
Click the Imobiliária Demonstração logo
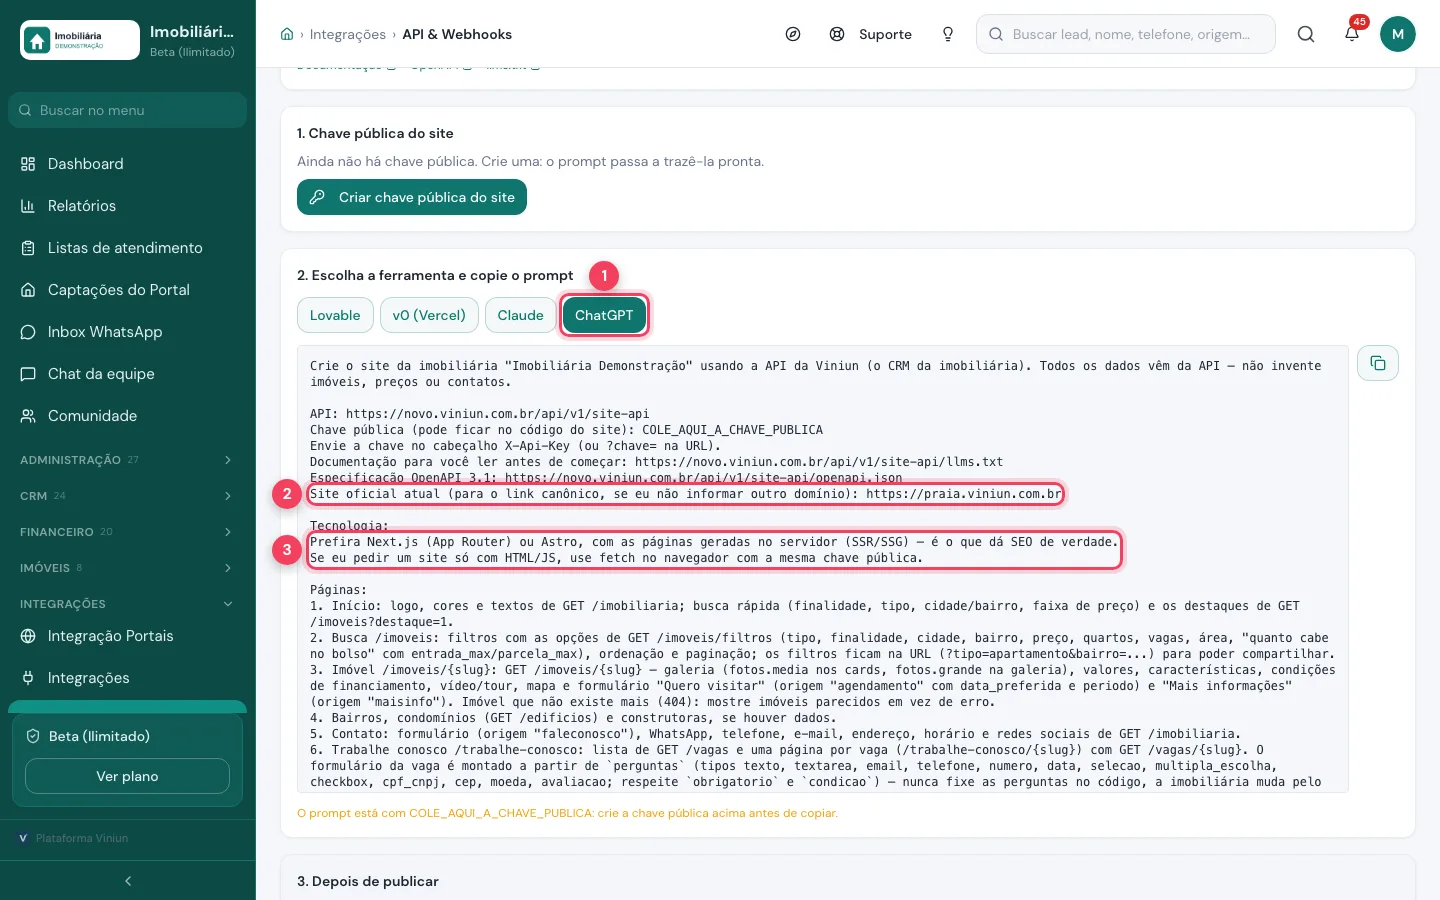[x=80, y=40]
